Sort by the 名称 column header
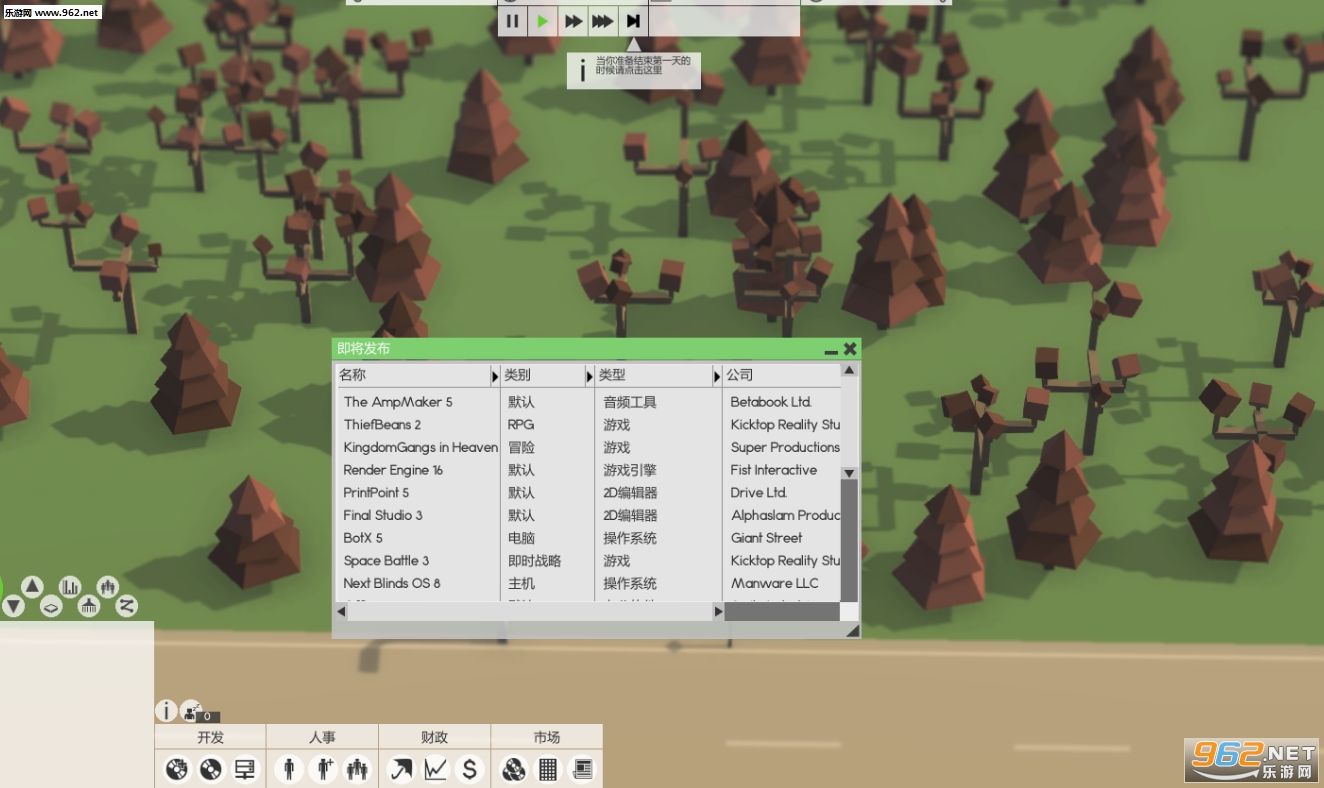This screenshot has height=788, width=1324. 413,375
